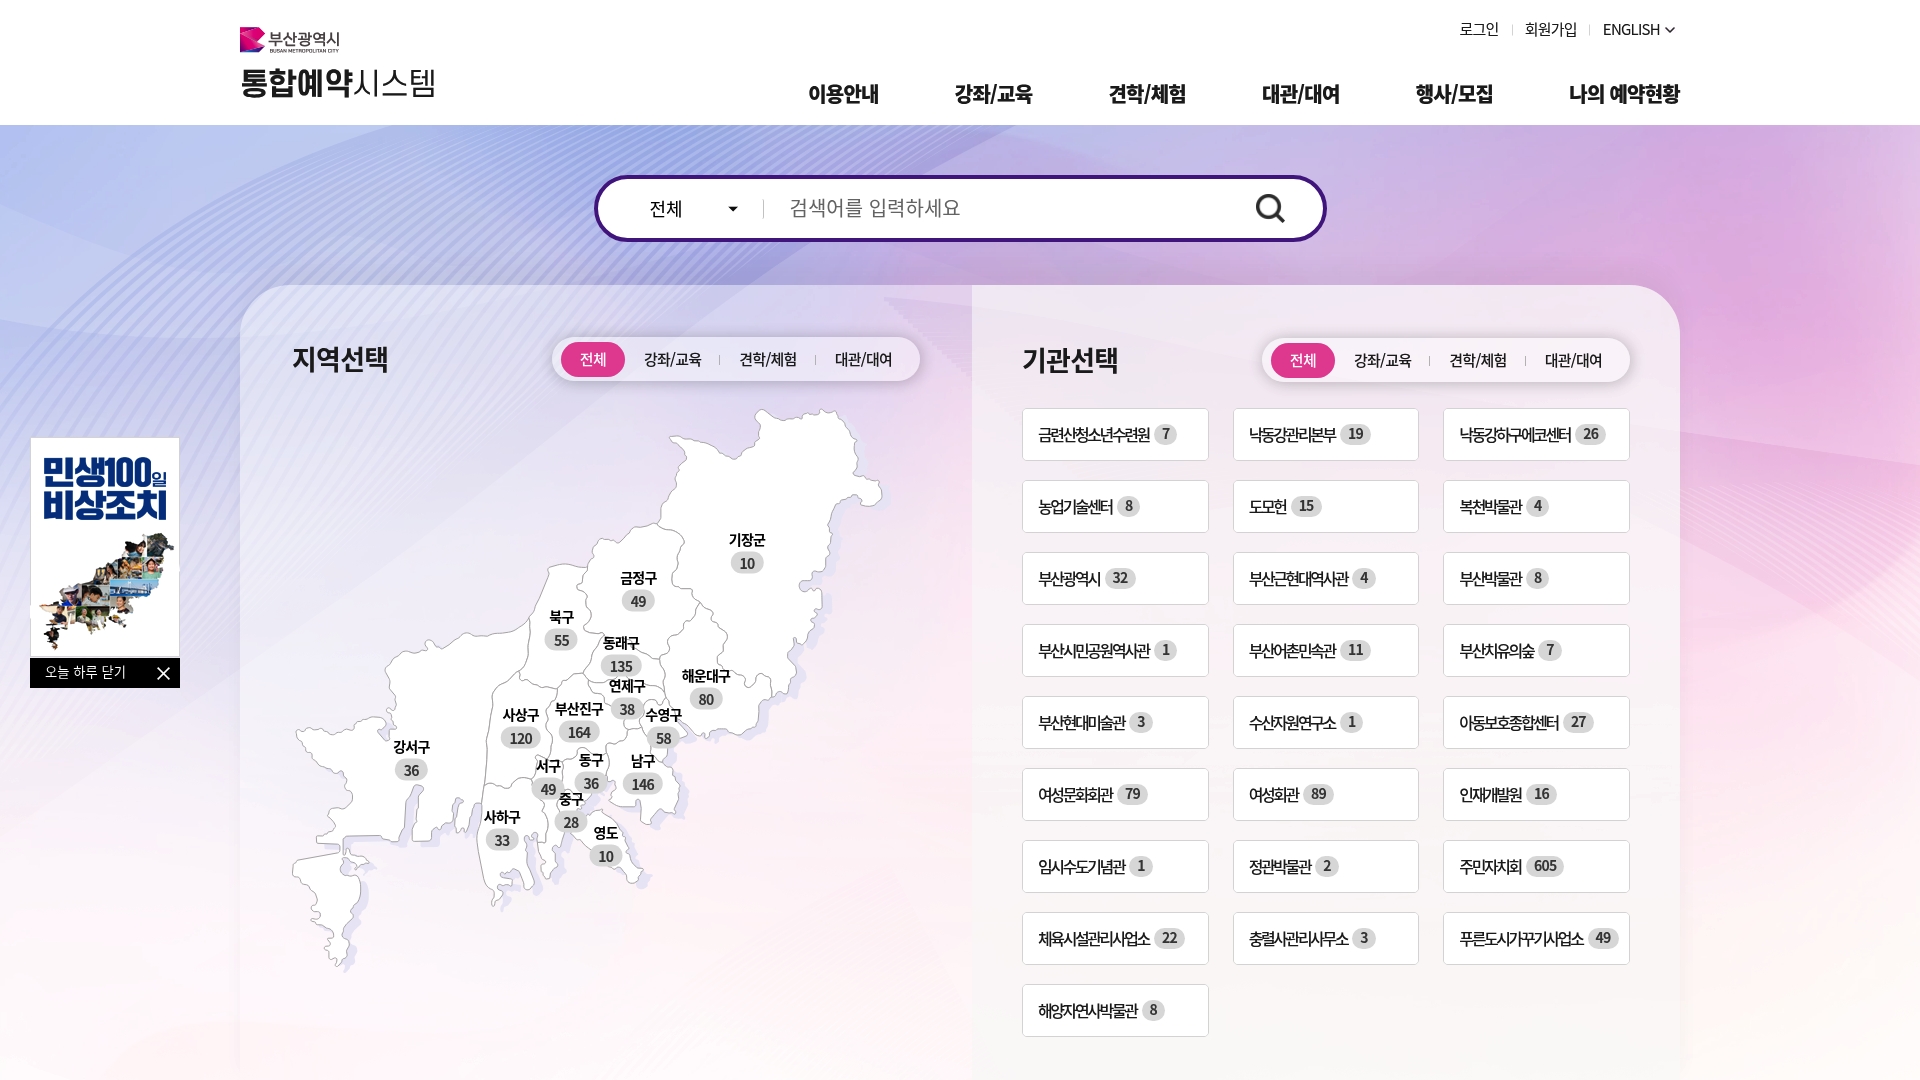Select 강서구 district on the map
Screen dimensions: 1920x1080
(x=411, y=758)
